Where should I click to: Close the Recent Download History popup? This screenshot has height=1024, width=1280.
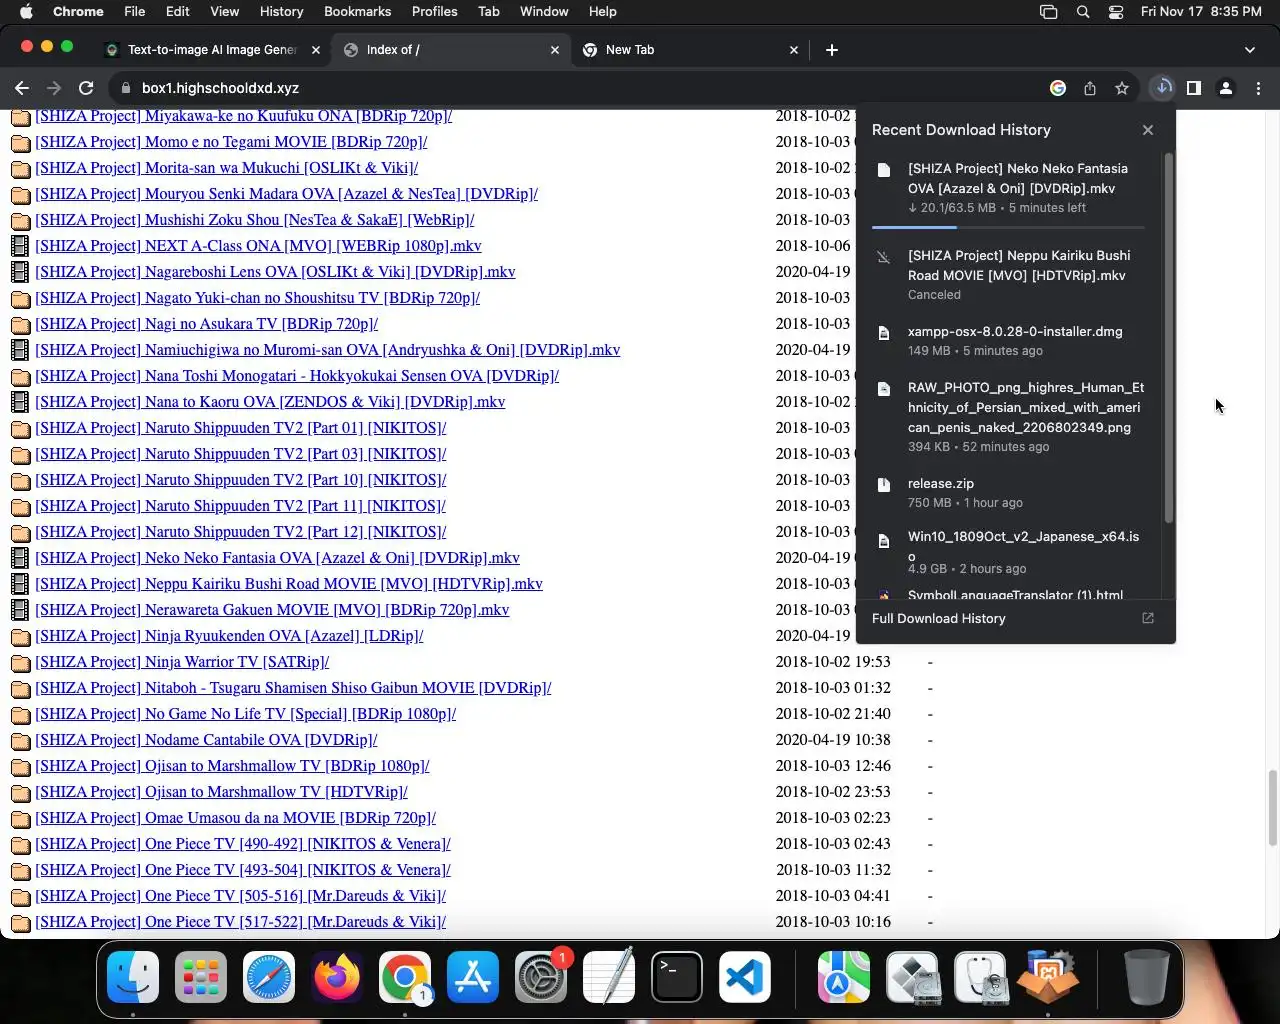[1148, 130]
